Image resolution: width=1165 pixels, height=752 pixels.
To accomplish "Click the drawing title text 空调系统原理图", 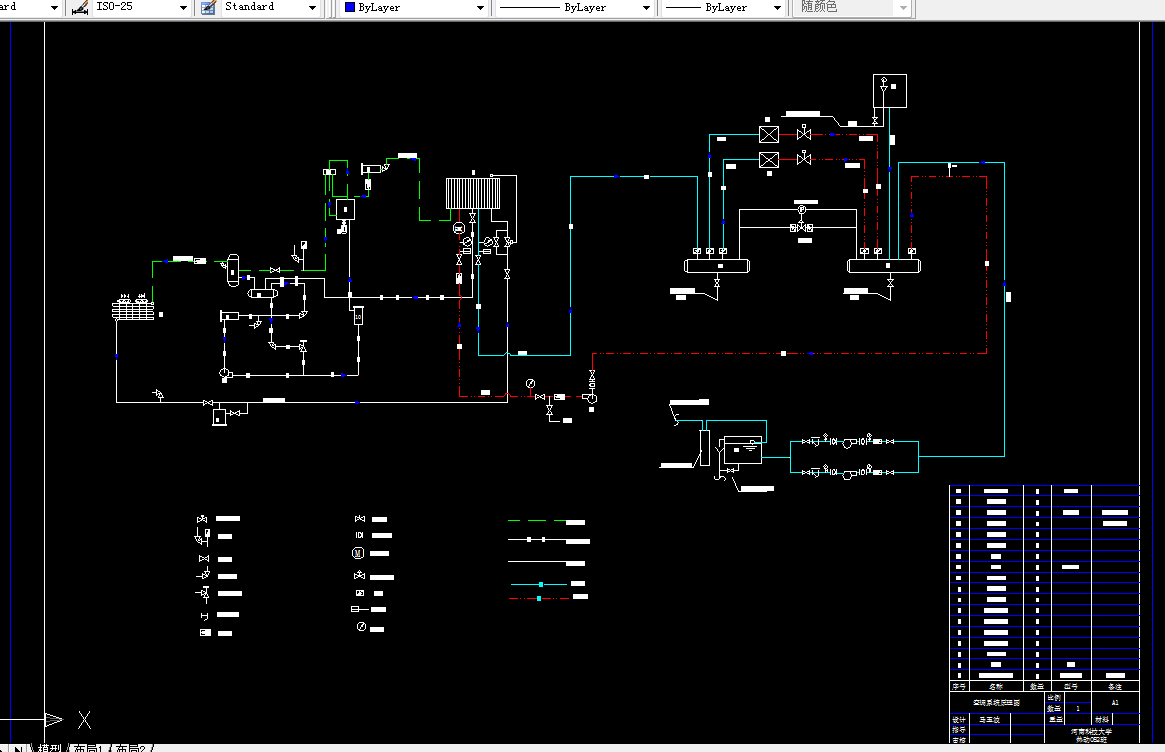I will [996, 702].
